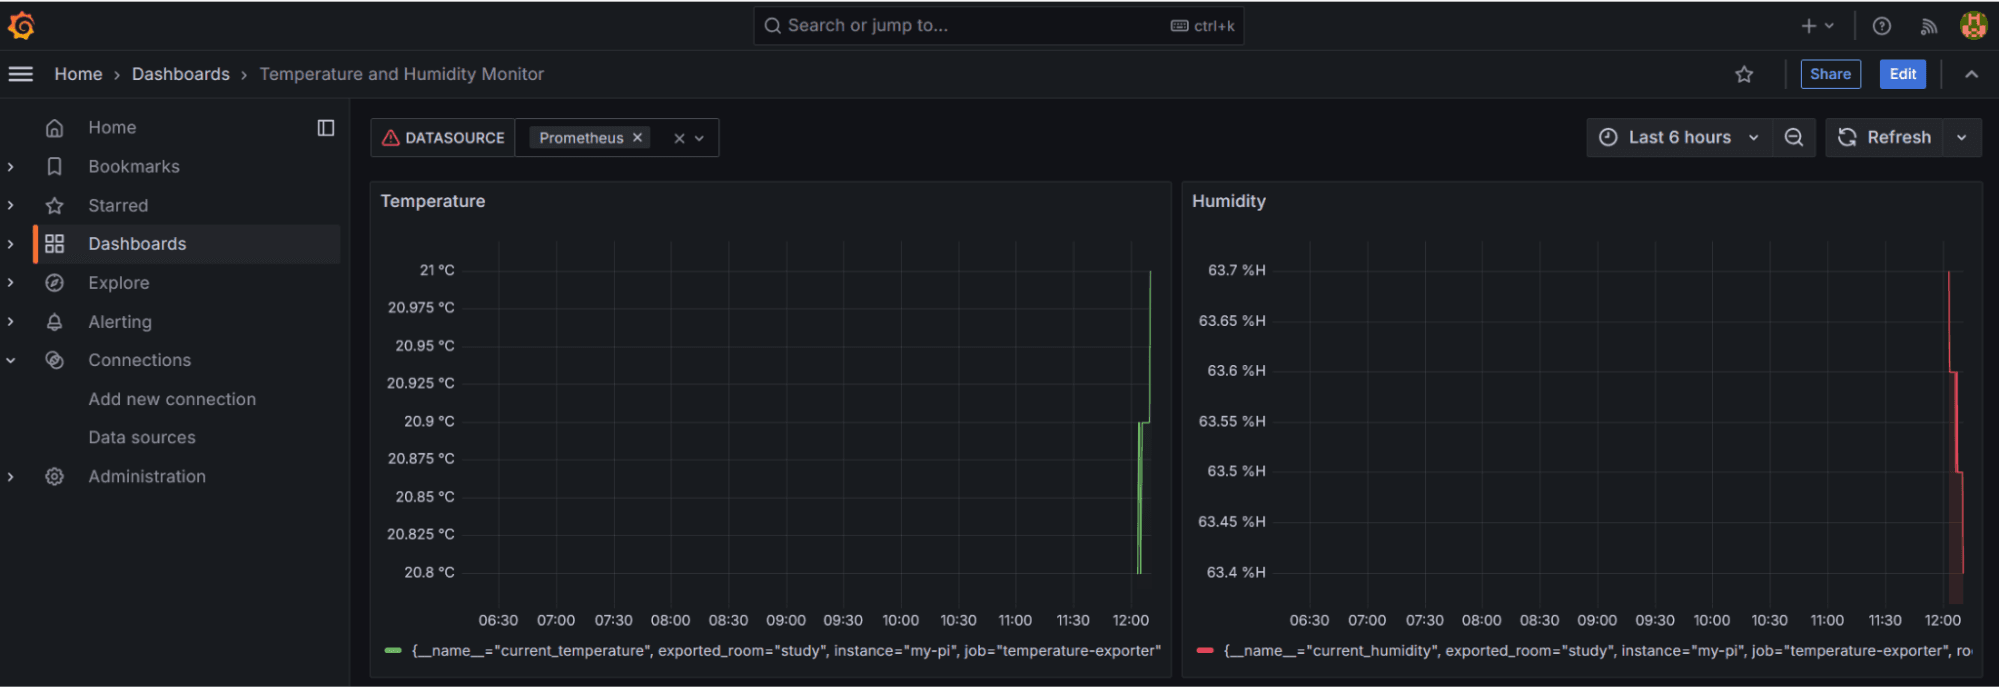Click the Share button

(x=1830, y=74)
